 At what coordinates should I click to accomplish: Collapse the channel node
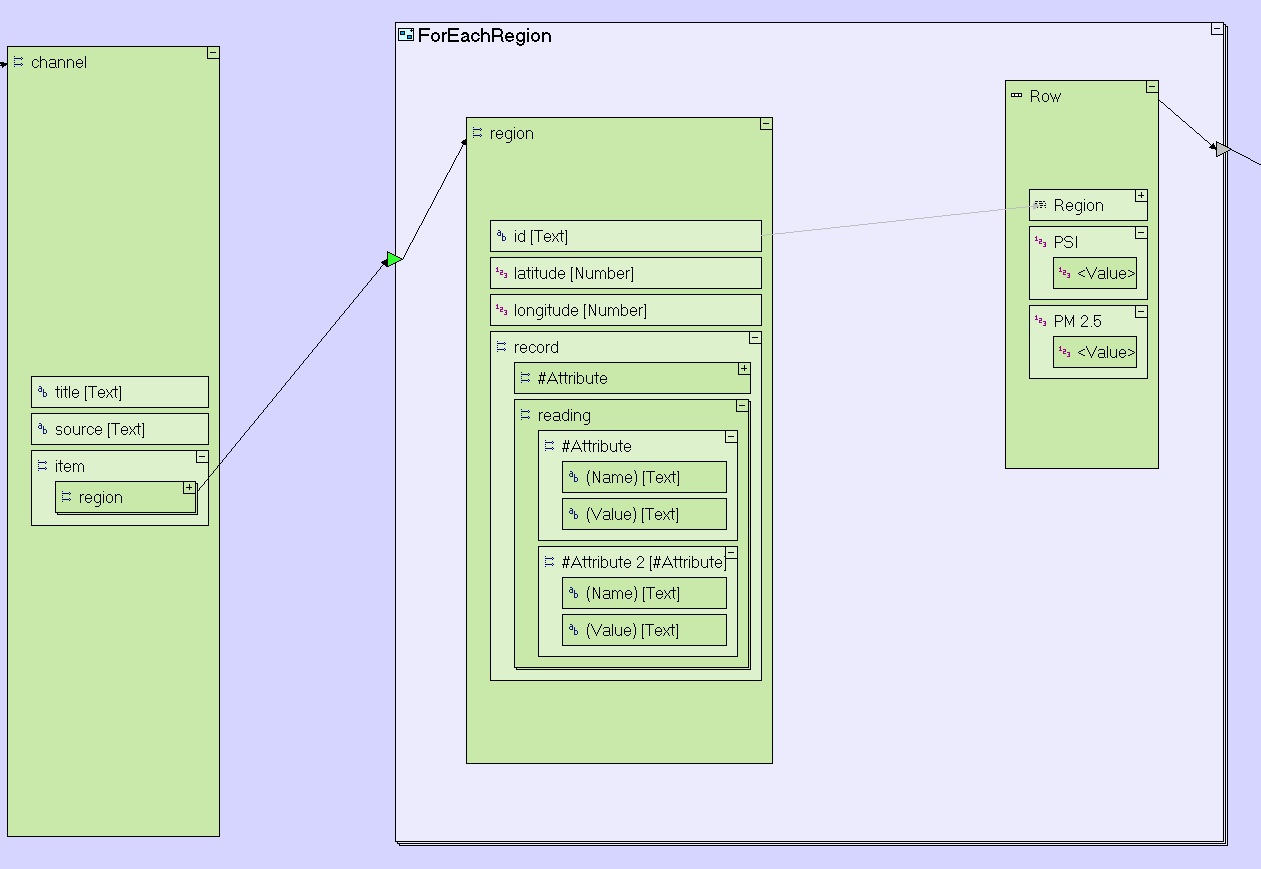(213, 53)
